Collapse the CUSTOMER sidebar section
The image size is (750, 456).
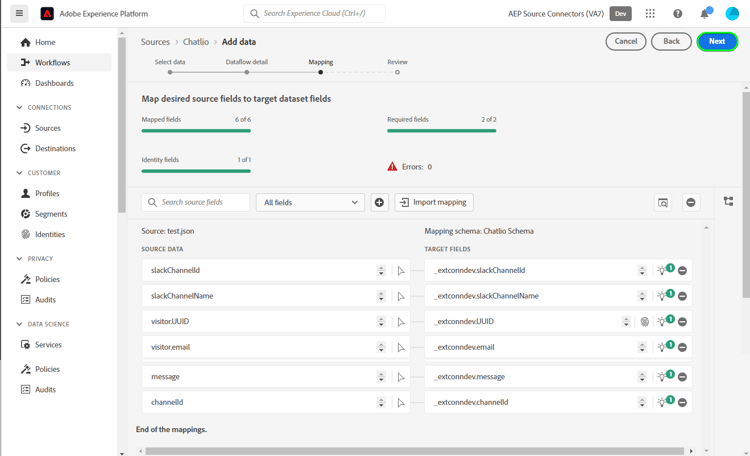[19, 173]
